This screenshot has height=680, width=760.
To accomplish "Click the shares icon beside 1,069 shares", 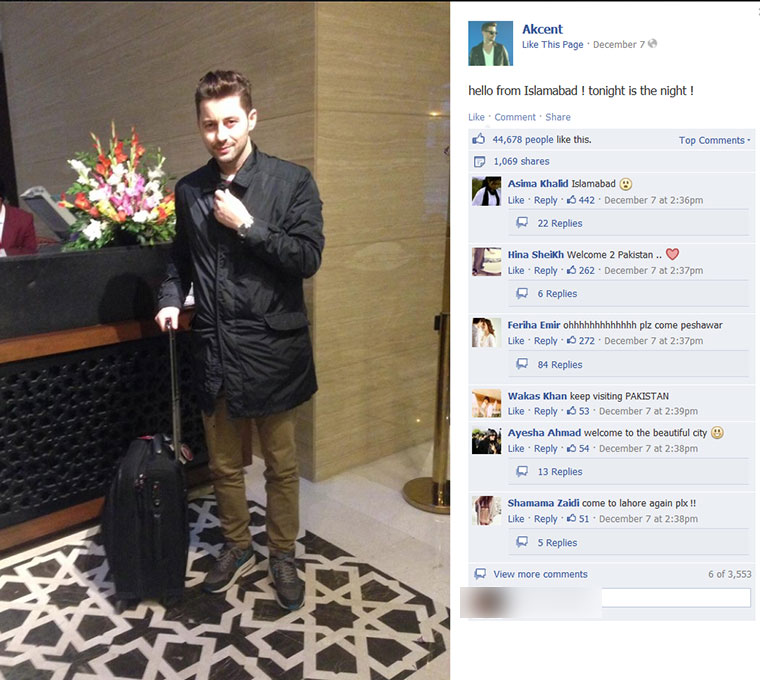I will (x=479, y=161).
